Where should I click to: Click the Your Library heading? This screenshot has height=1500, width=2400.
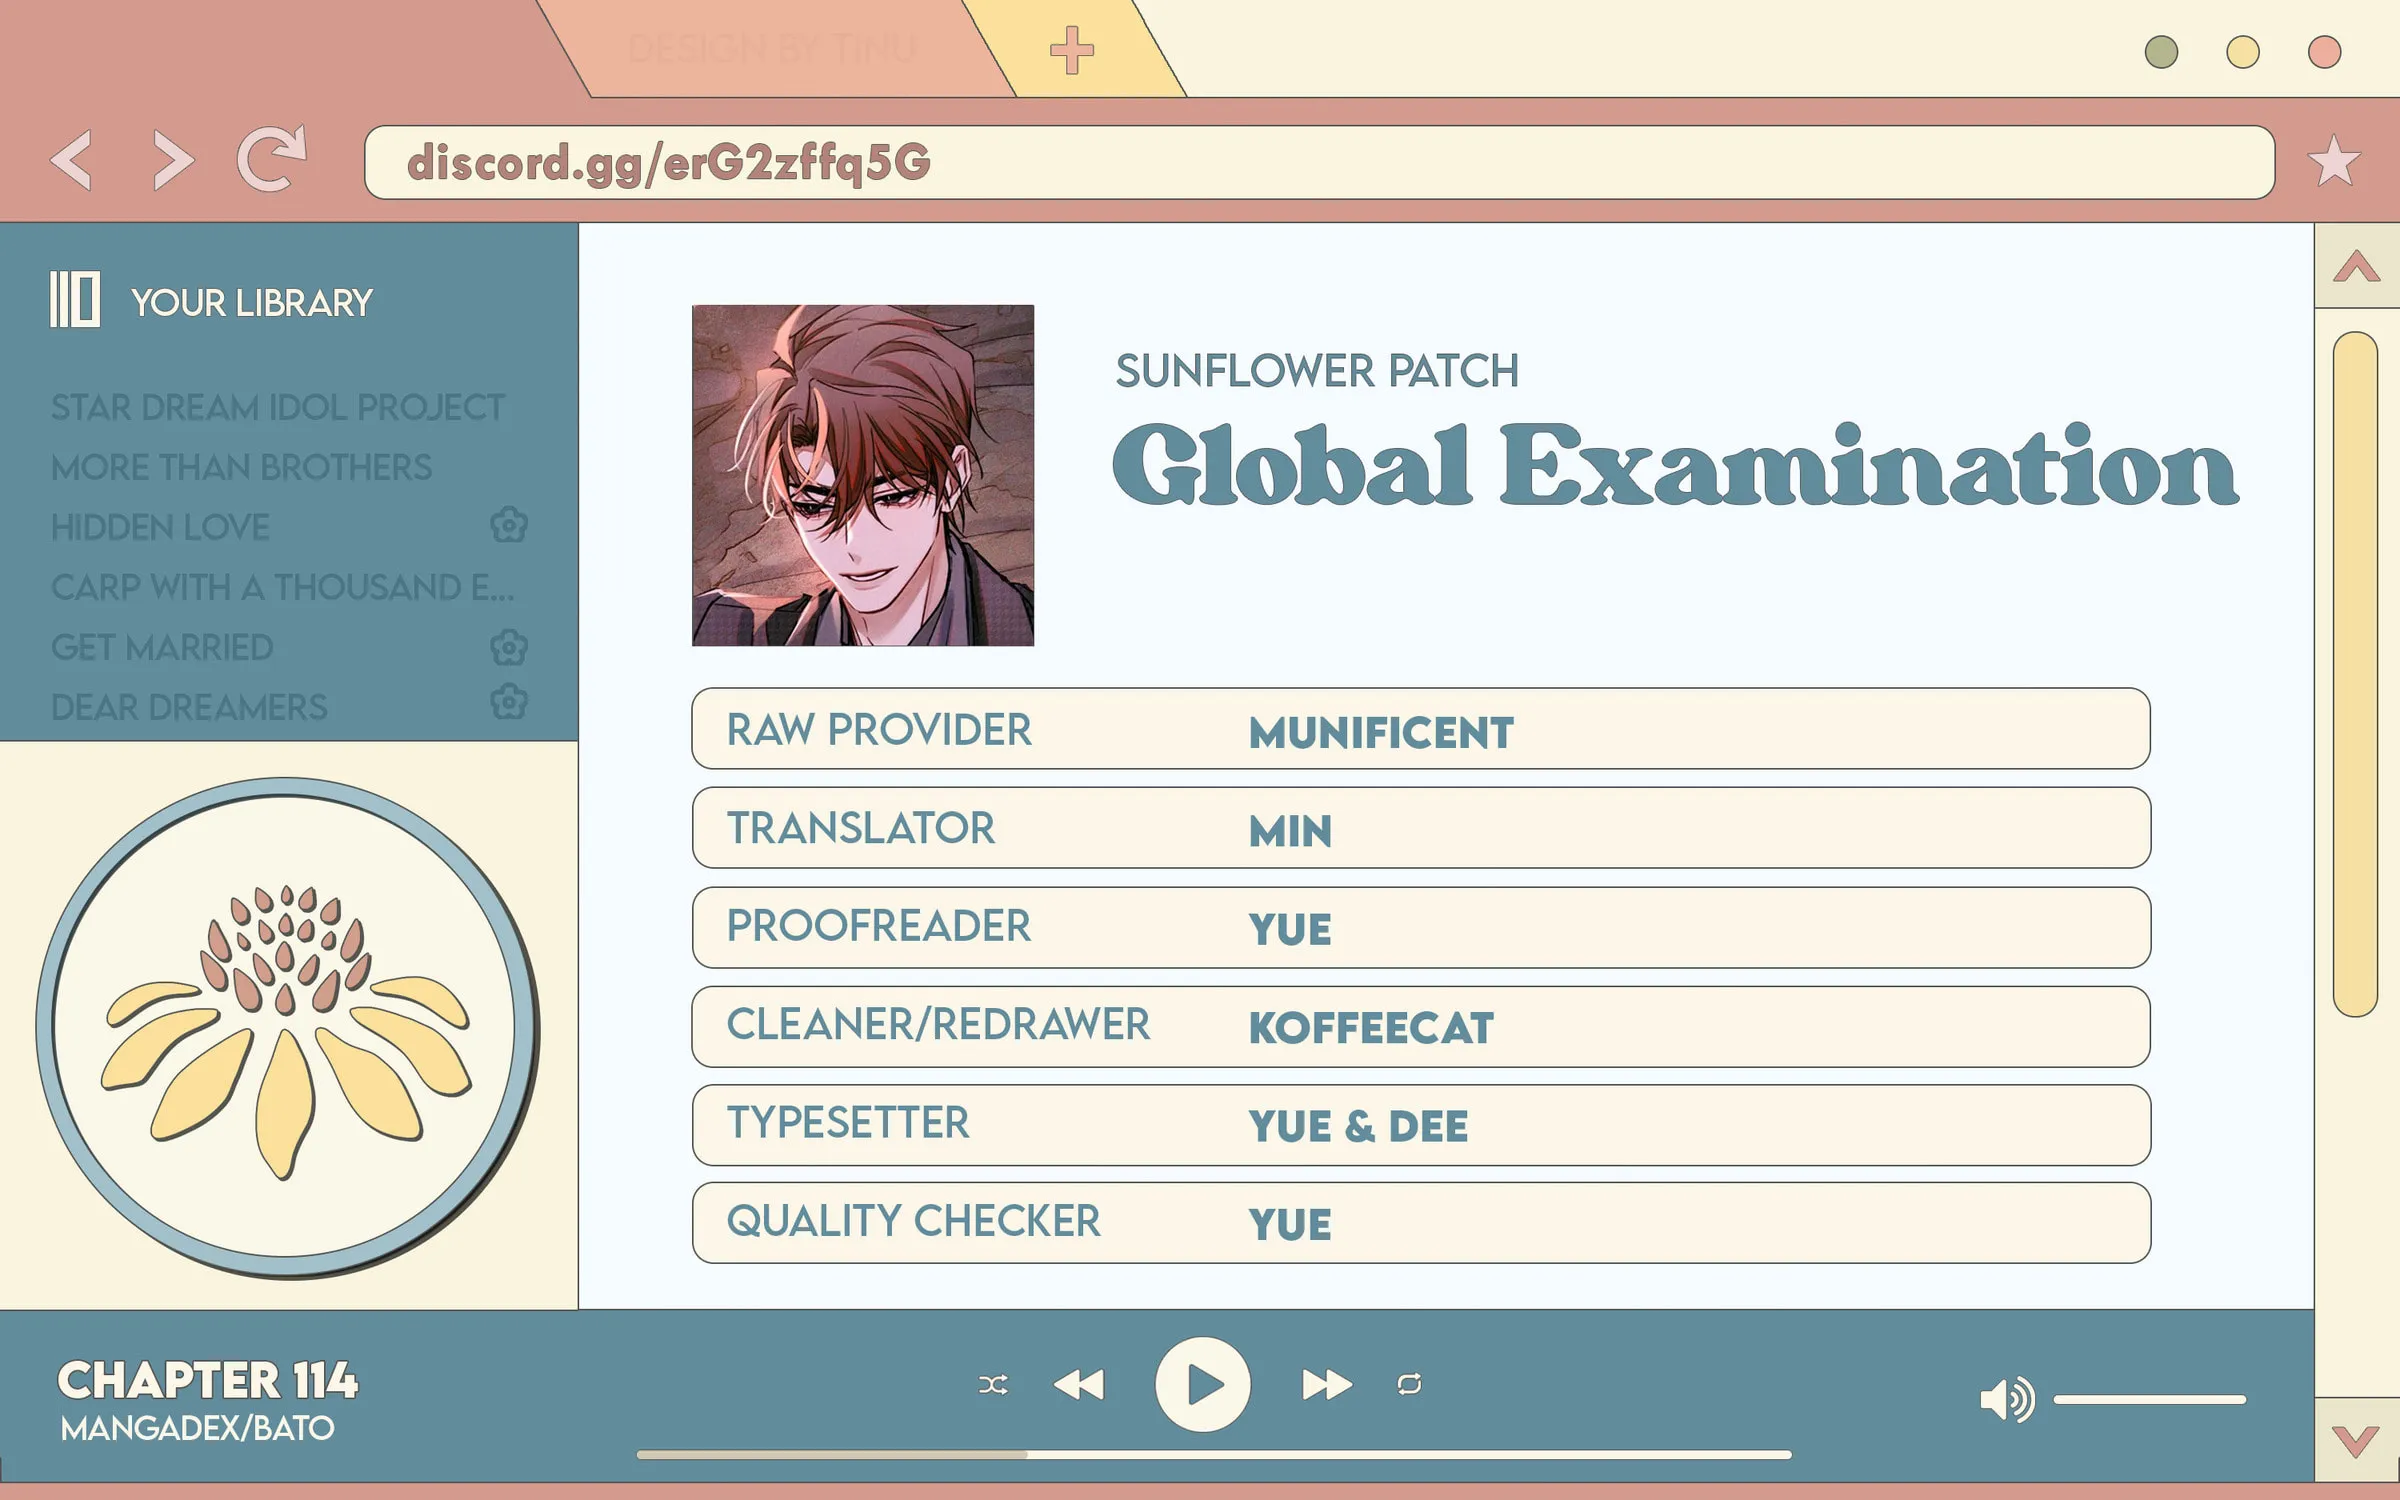251,302
